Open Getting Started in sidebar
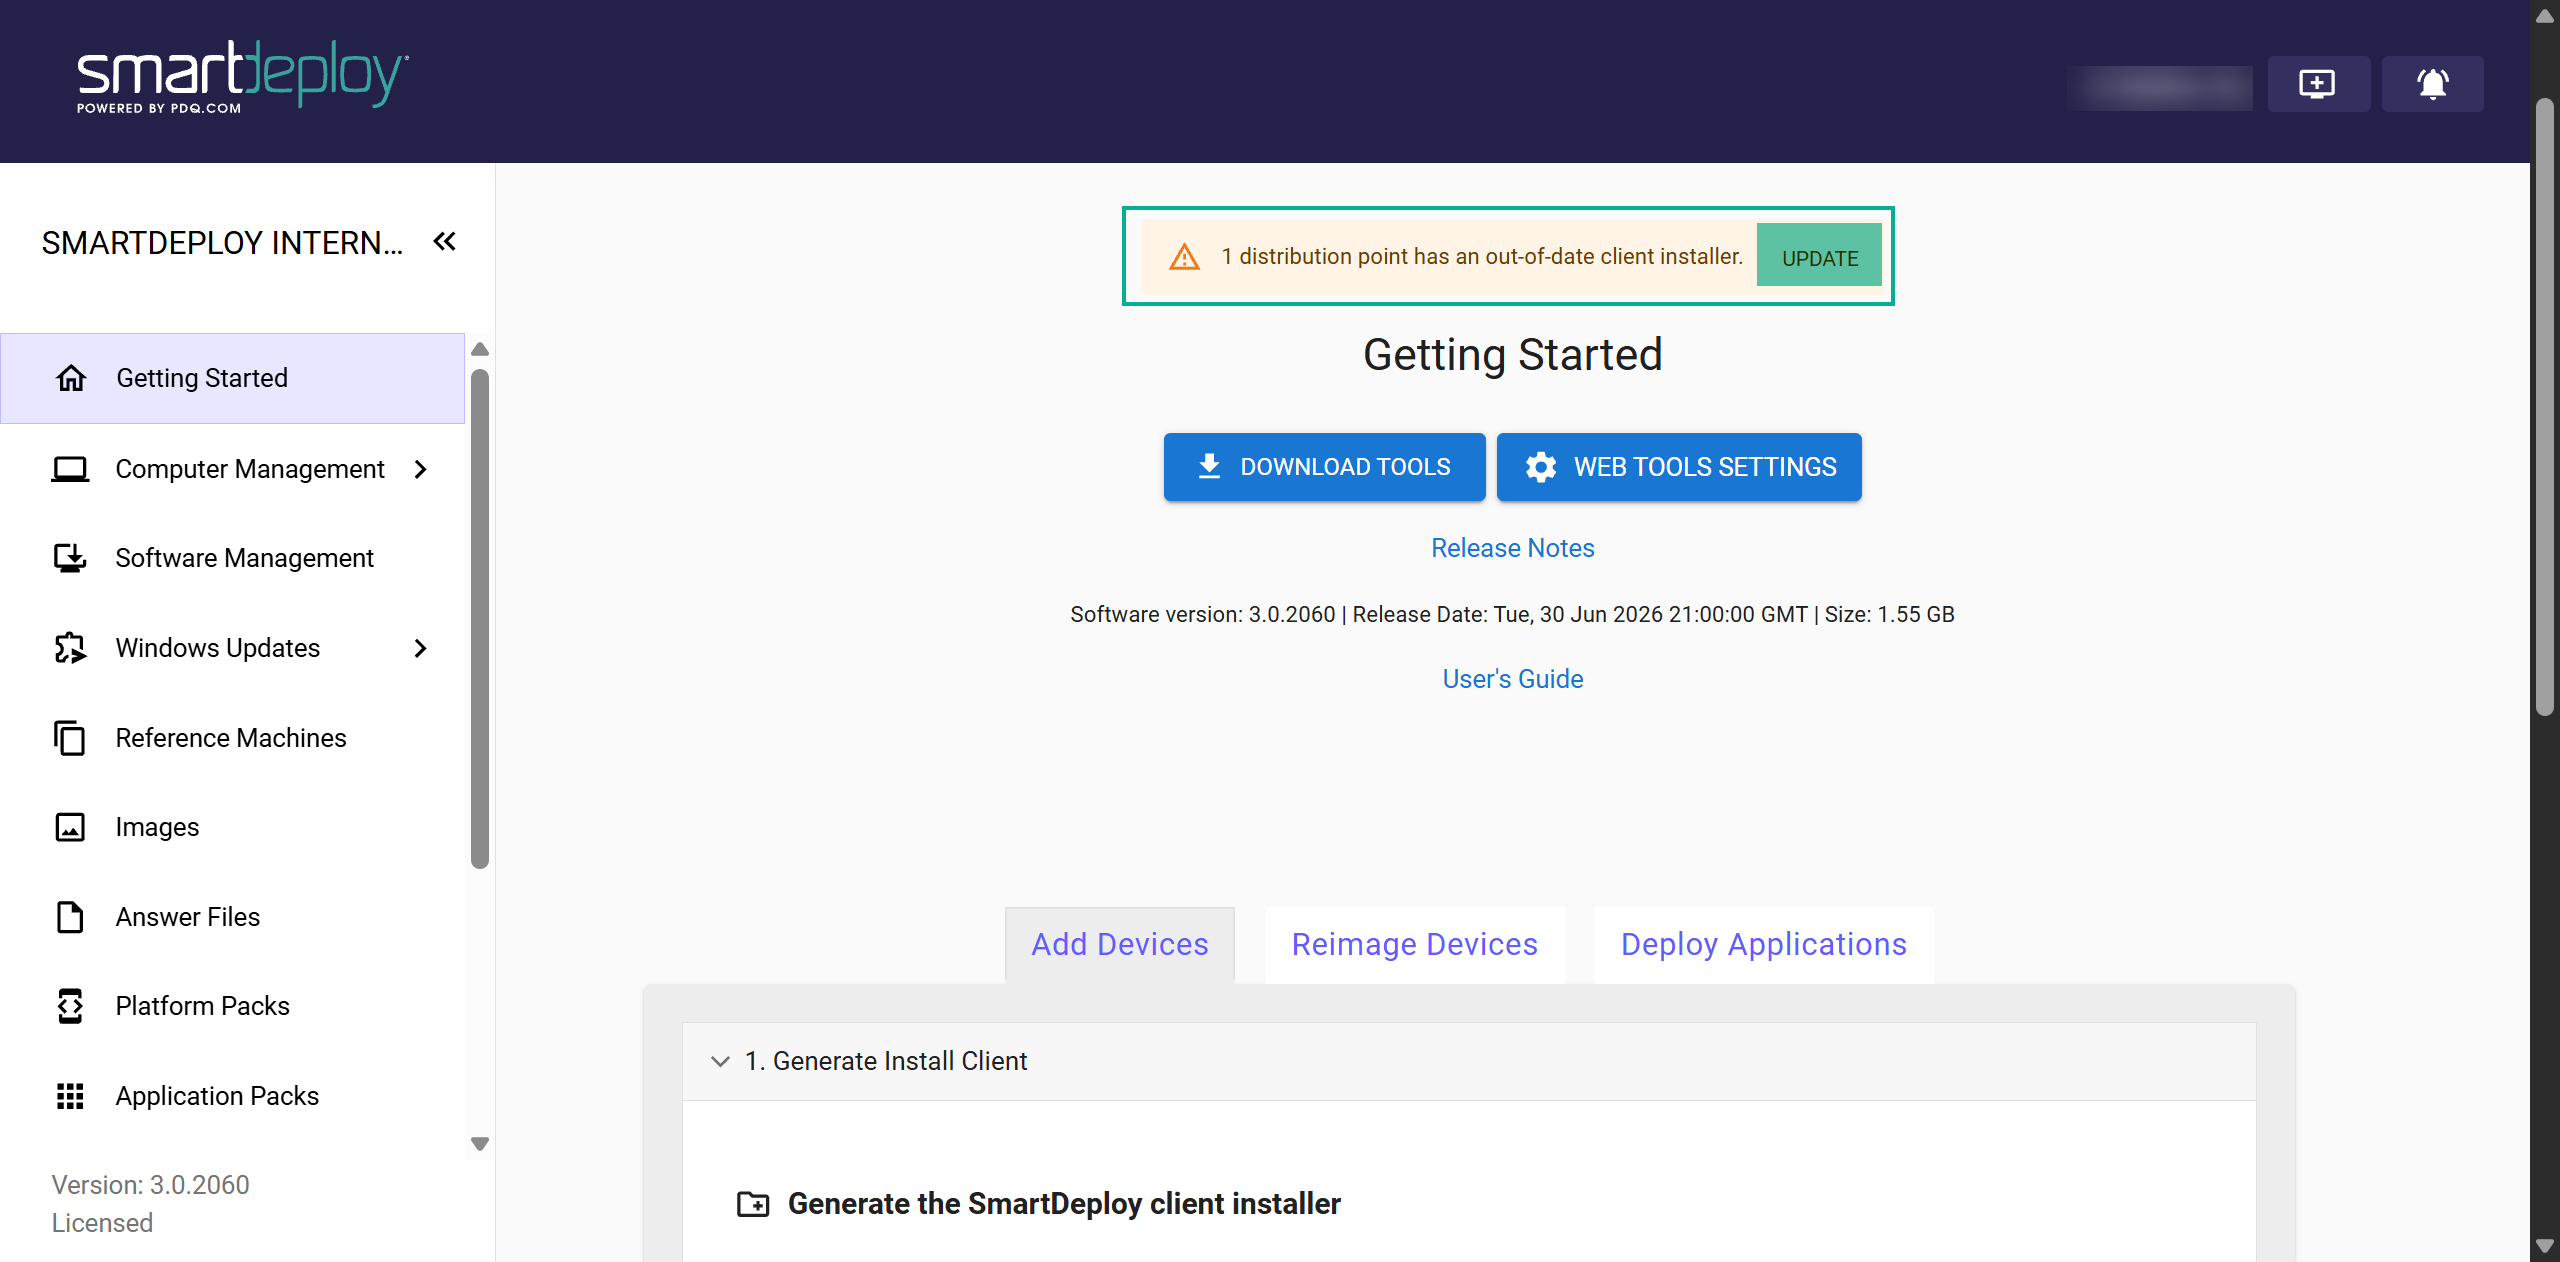The width and height of the screenshot is (2560, 1262). (233, 378)
